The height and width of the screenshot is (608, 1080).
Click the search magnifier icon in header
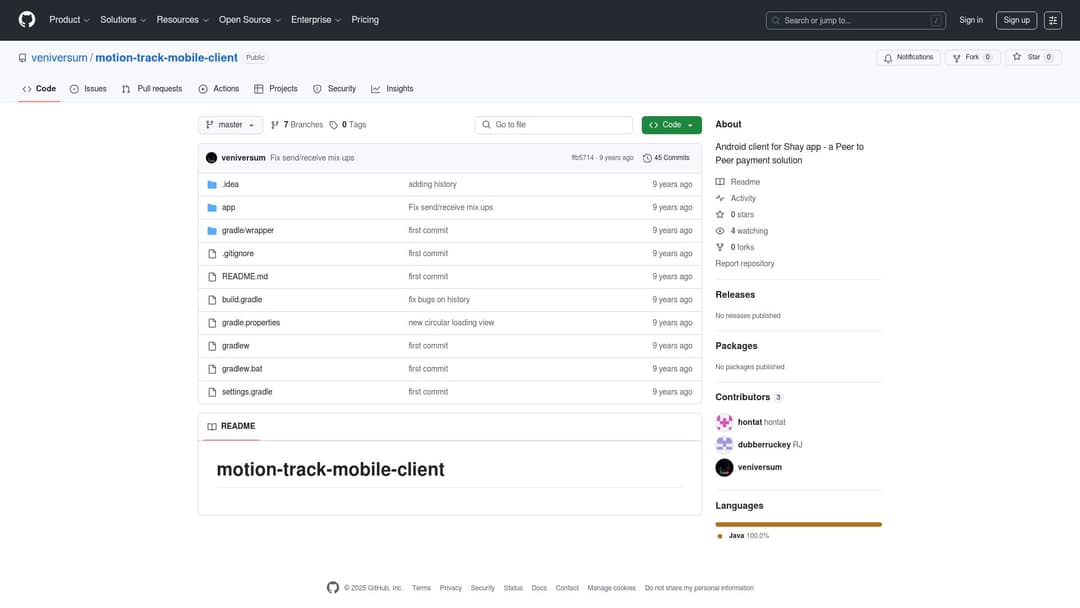[776, 21]
